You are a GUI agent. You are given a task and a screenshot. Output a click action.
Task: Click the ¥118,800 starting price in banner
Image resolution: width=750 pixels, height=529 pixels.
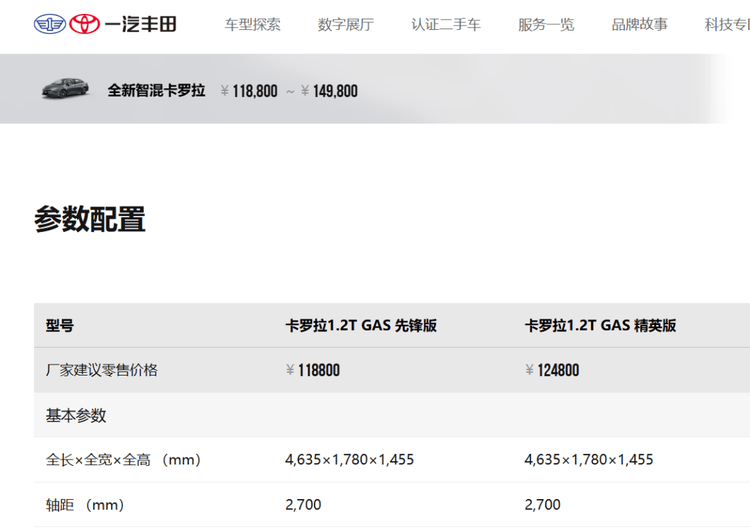[247, 91]
